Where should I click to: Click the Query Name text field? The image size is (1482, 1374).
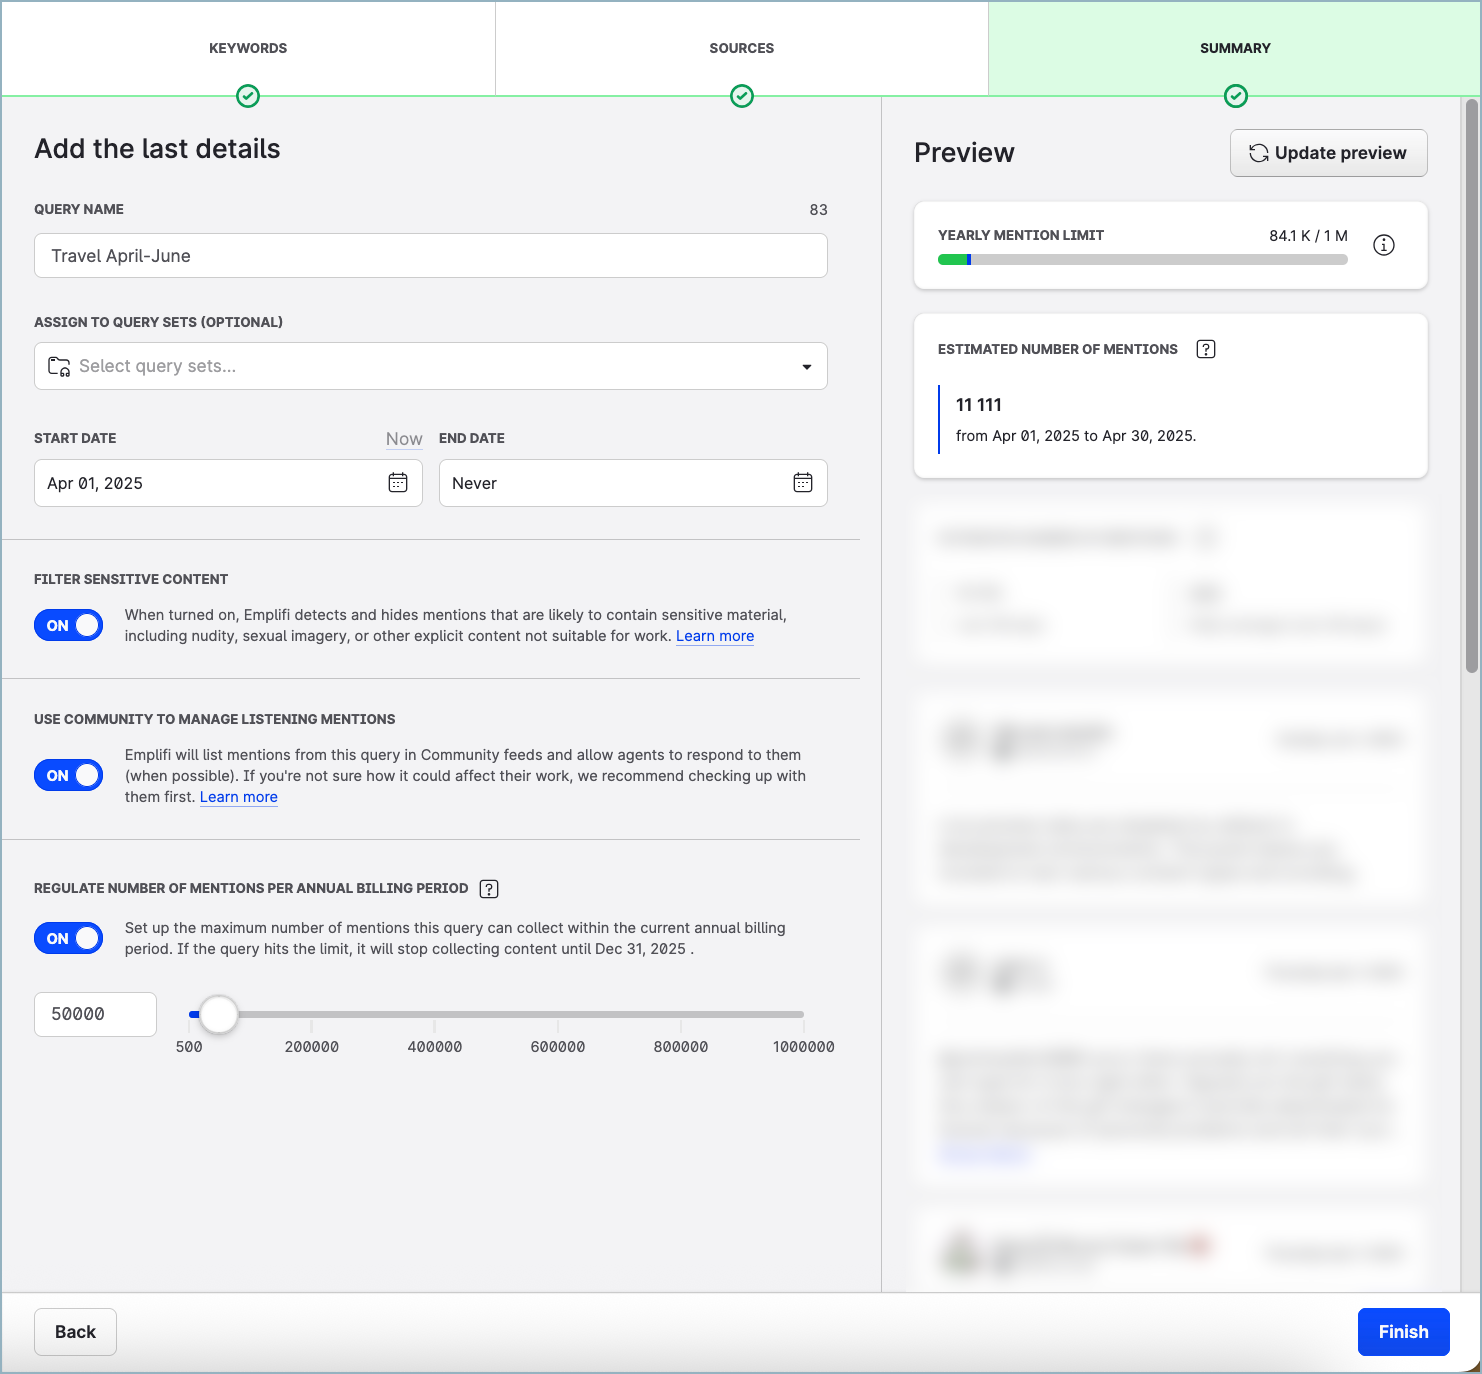pyautogui.click(x=430, y=256)
